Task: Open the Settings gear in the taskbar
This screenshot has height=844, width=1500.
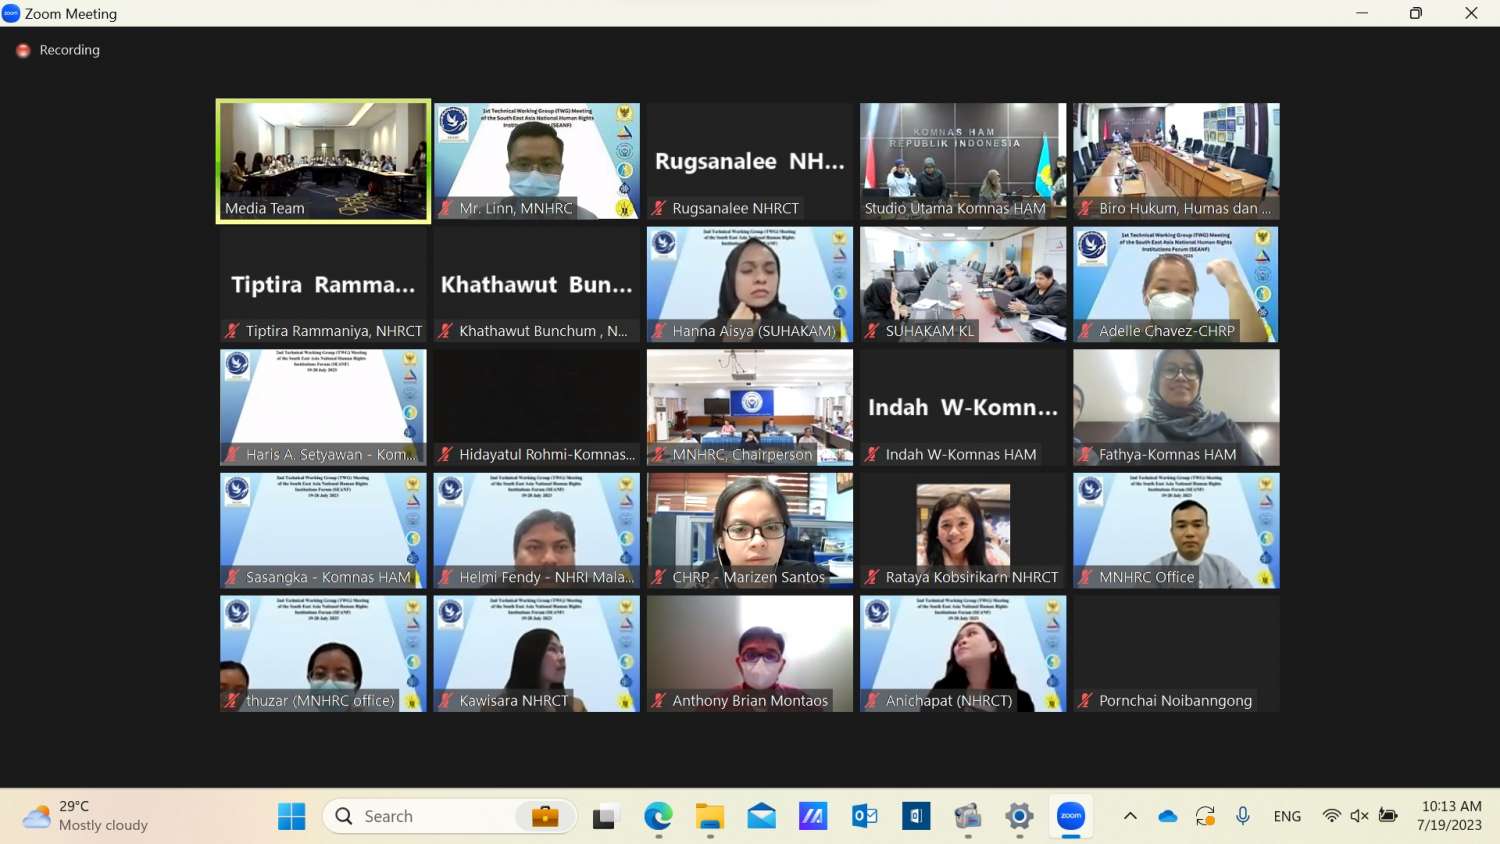Action: pyautogui.click(x=1019, y=816)
